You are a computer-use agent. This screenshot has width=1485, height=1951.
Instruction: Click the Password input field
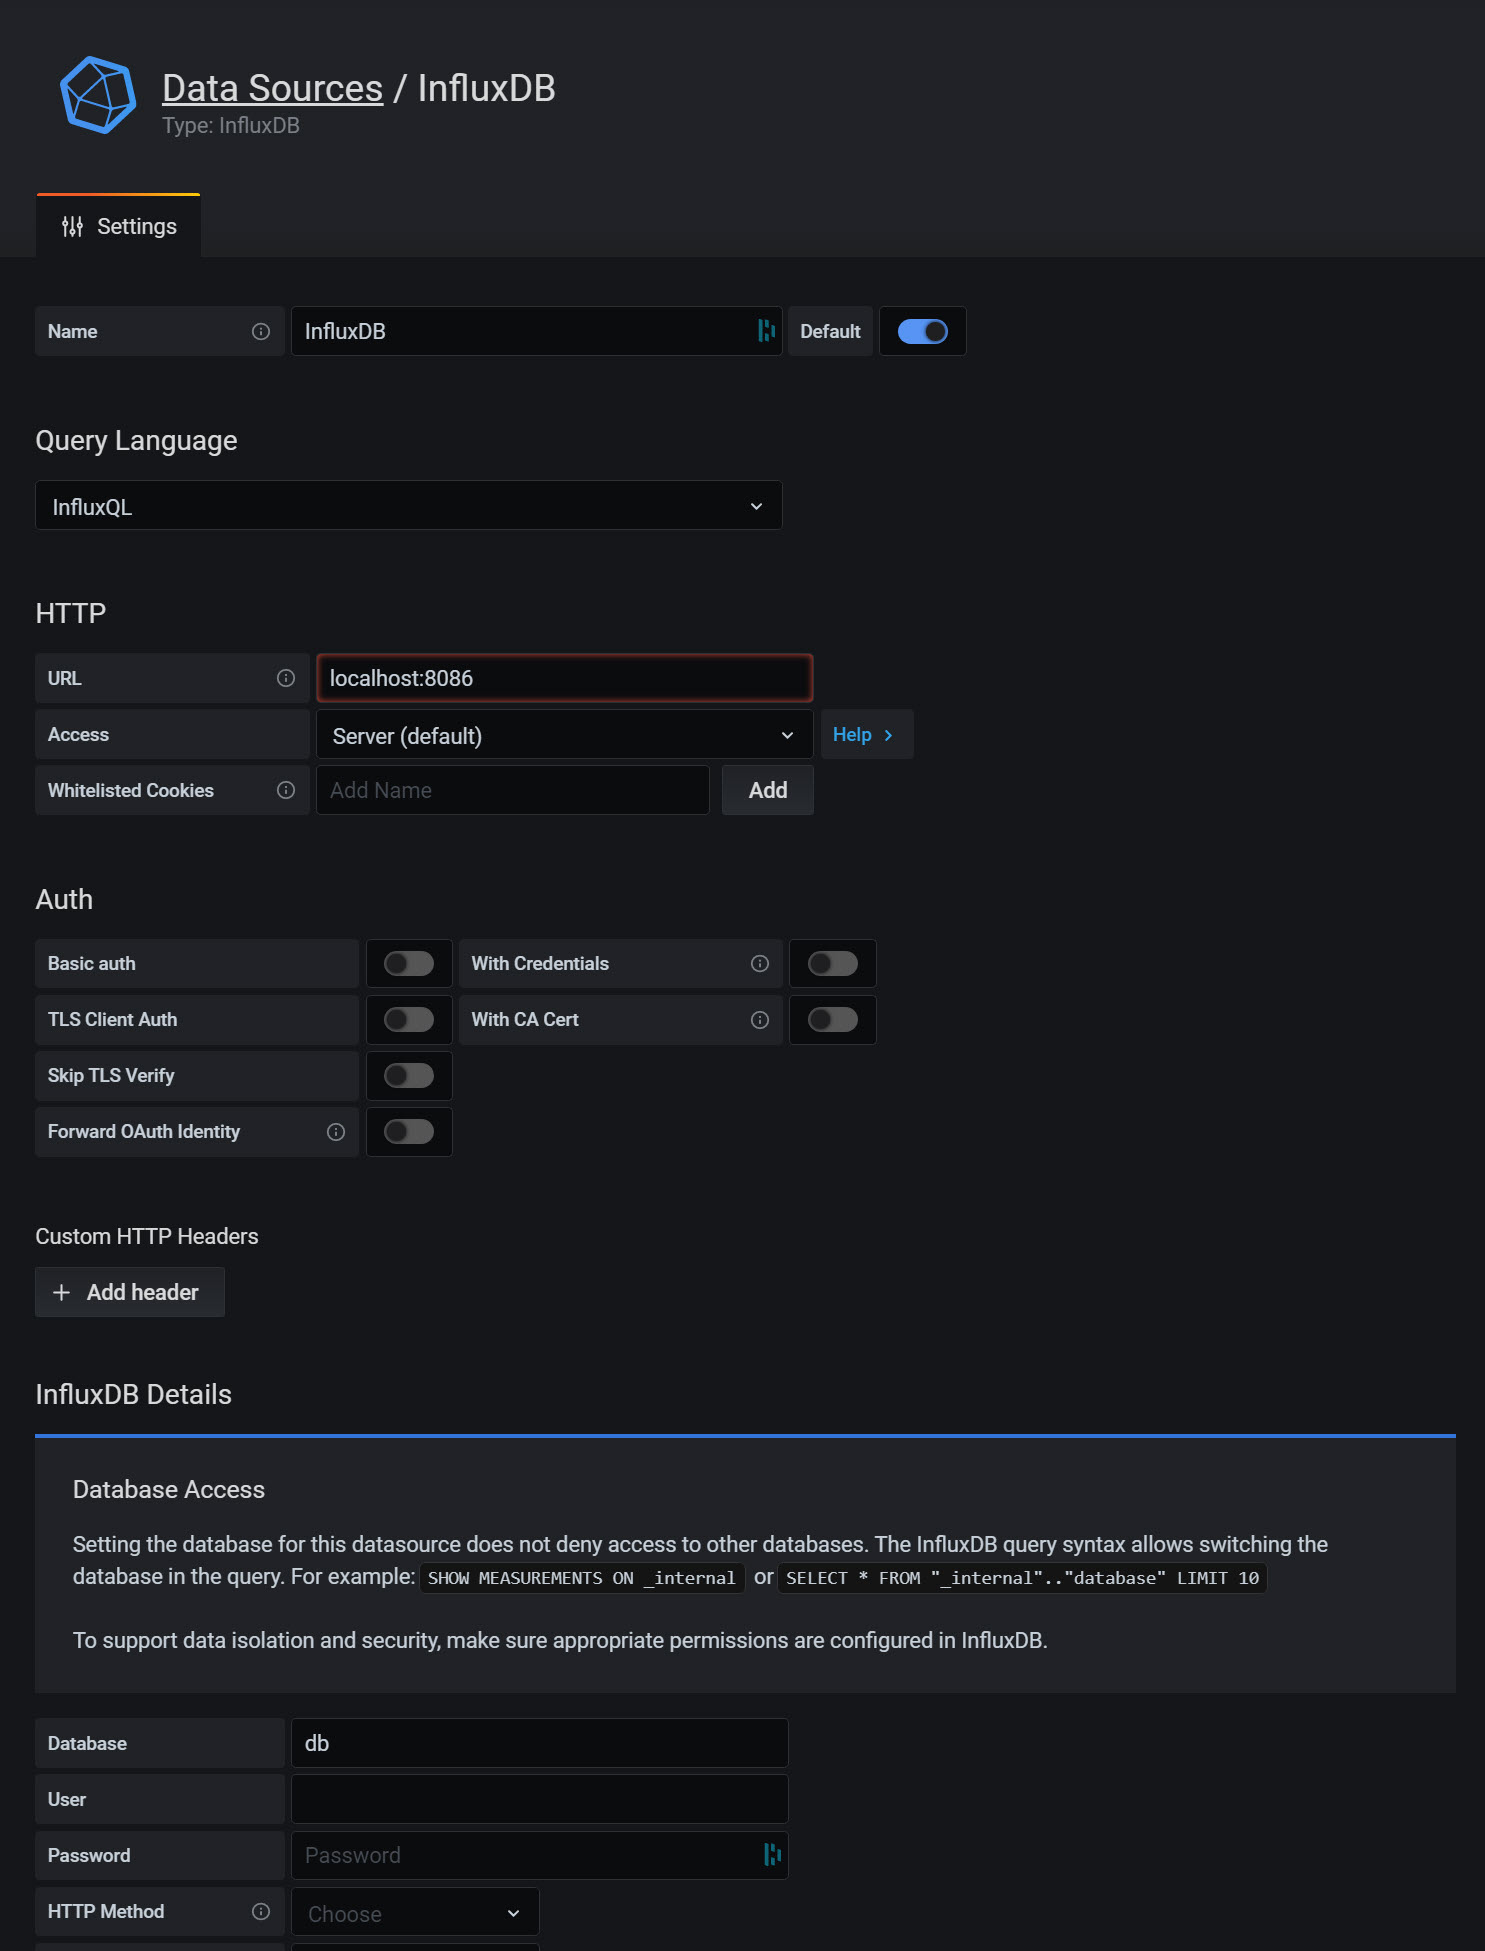[540, 1856]
